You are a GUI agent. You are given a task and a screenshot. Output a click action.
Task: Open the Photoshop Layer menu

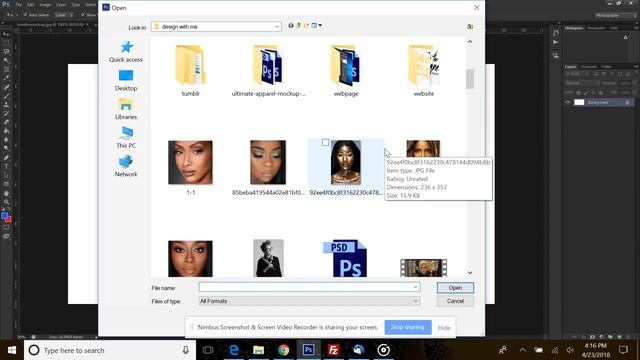[61, 4]
